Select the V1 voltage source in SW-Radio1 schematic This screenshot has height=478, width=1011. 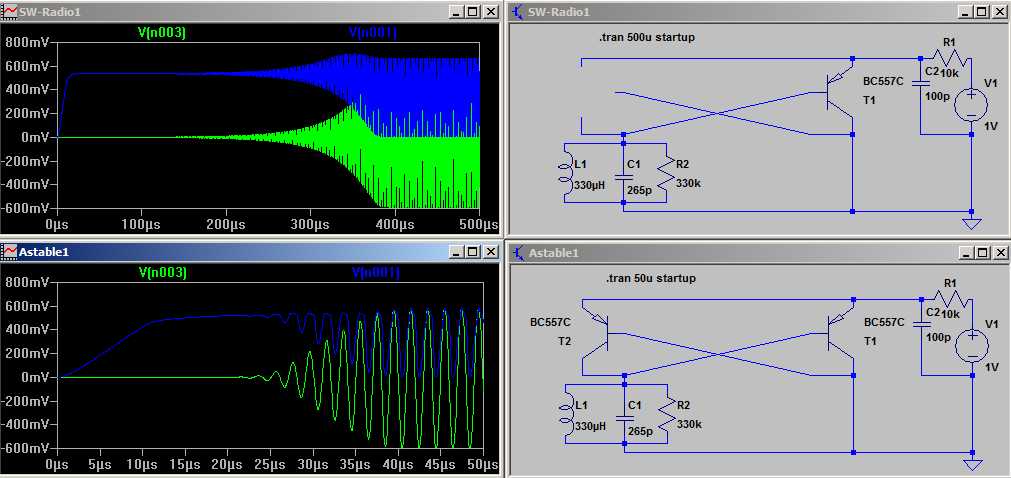click(970, 105)
